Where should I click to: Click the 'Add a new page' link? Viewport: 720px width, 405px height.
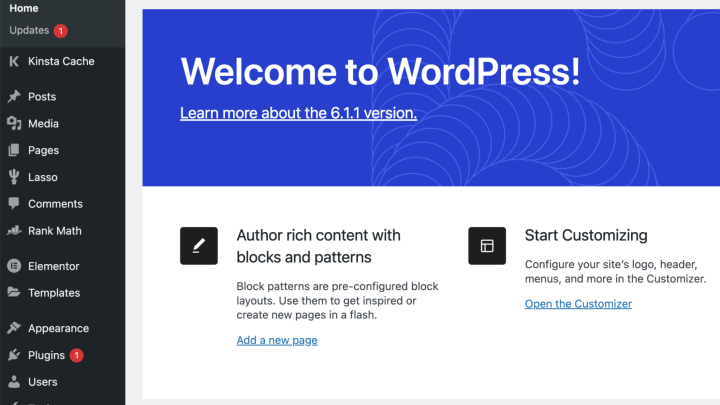(x=277, y=340)
